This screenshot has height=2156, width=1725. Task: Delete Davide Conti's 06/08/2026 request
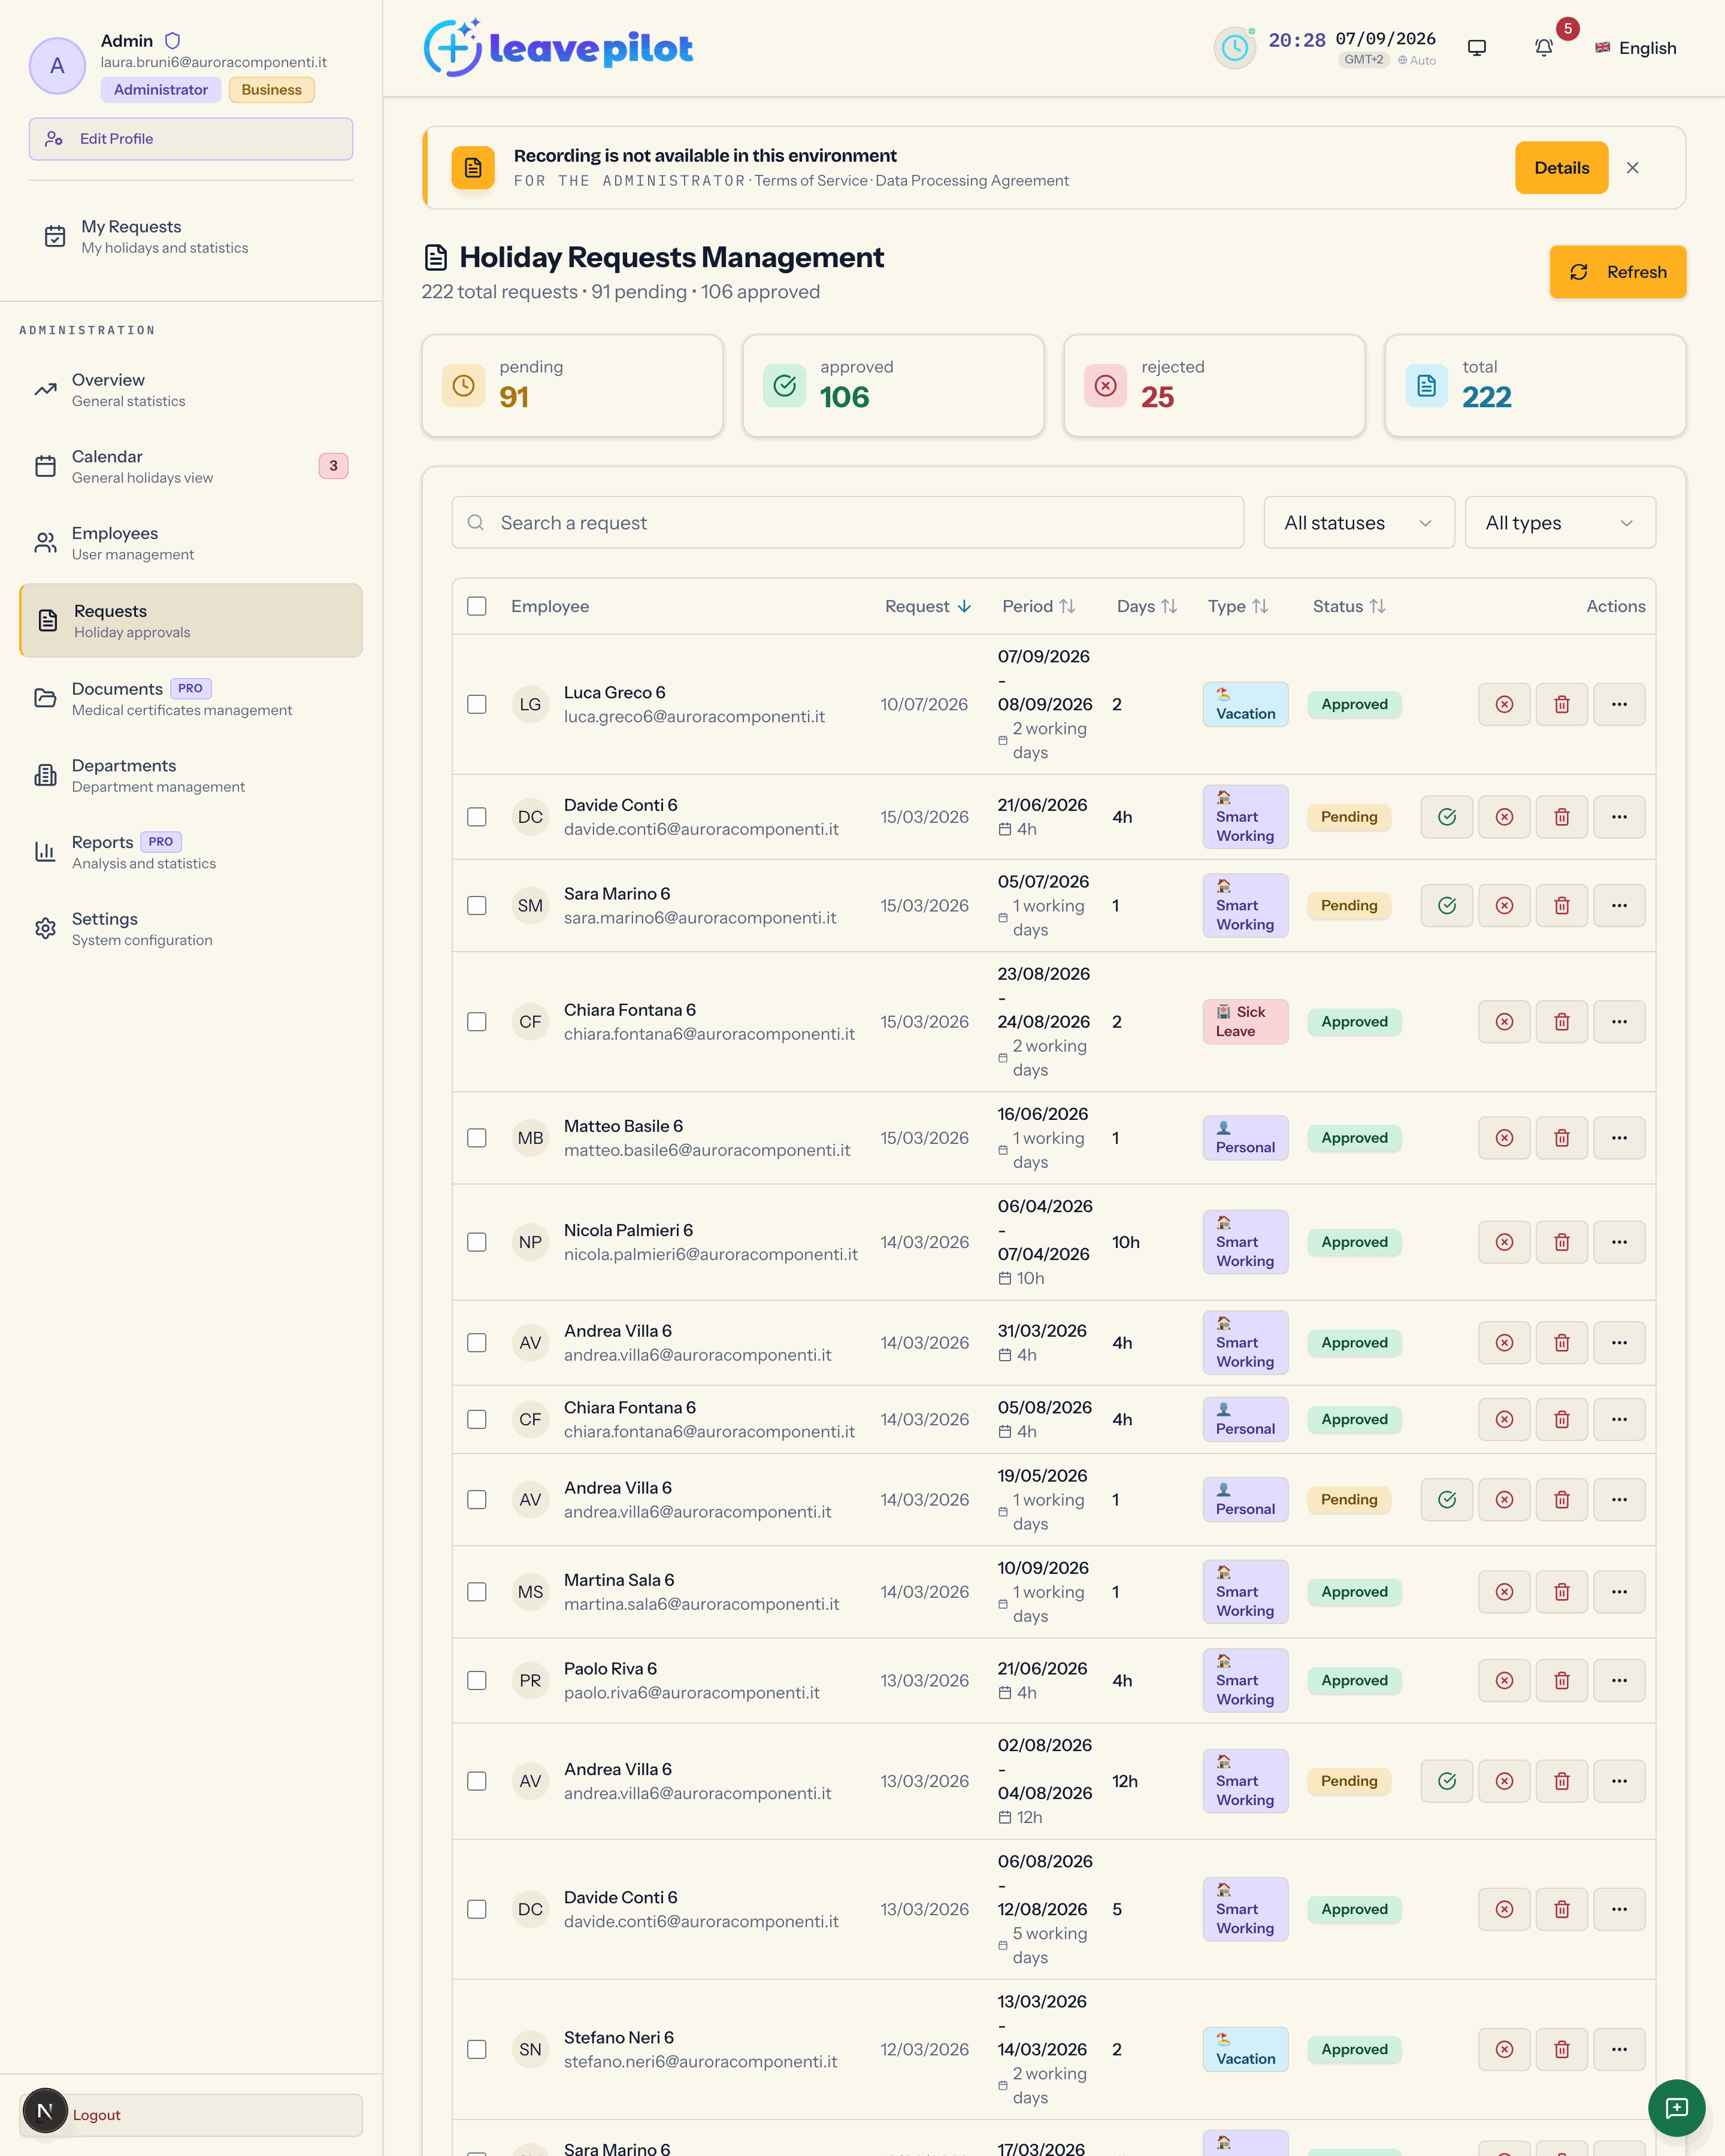coord(1561,1909)
